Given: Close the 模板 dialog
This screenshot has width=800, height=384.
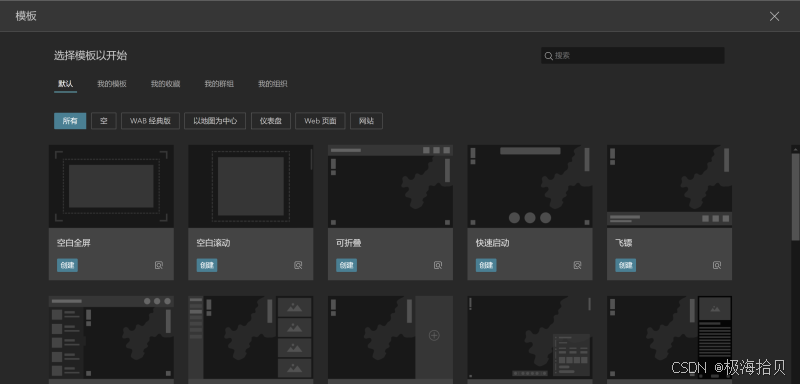Looking at the screenshot, I should (774, 16).
